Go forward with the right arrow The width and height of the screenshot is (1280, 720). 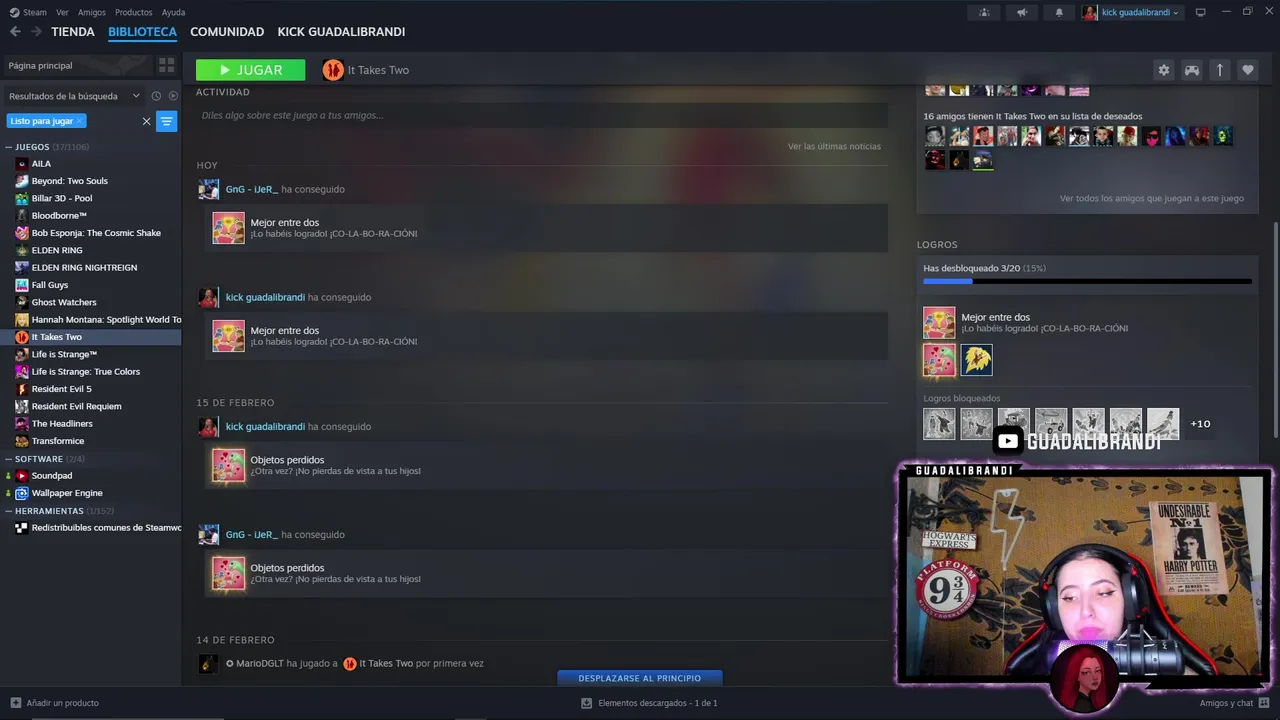36,32
